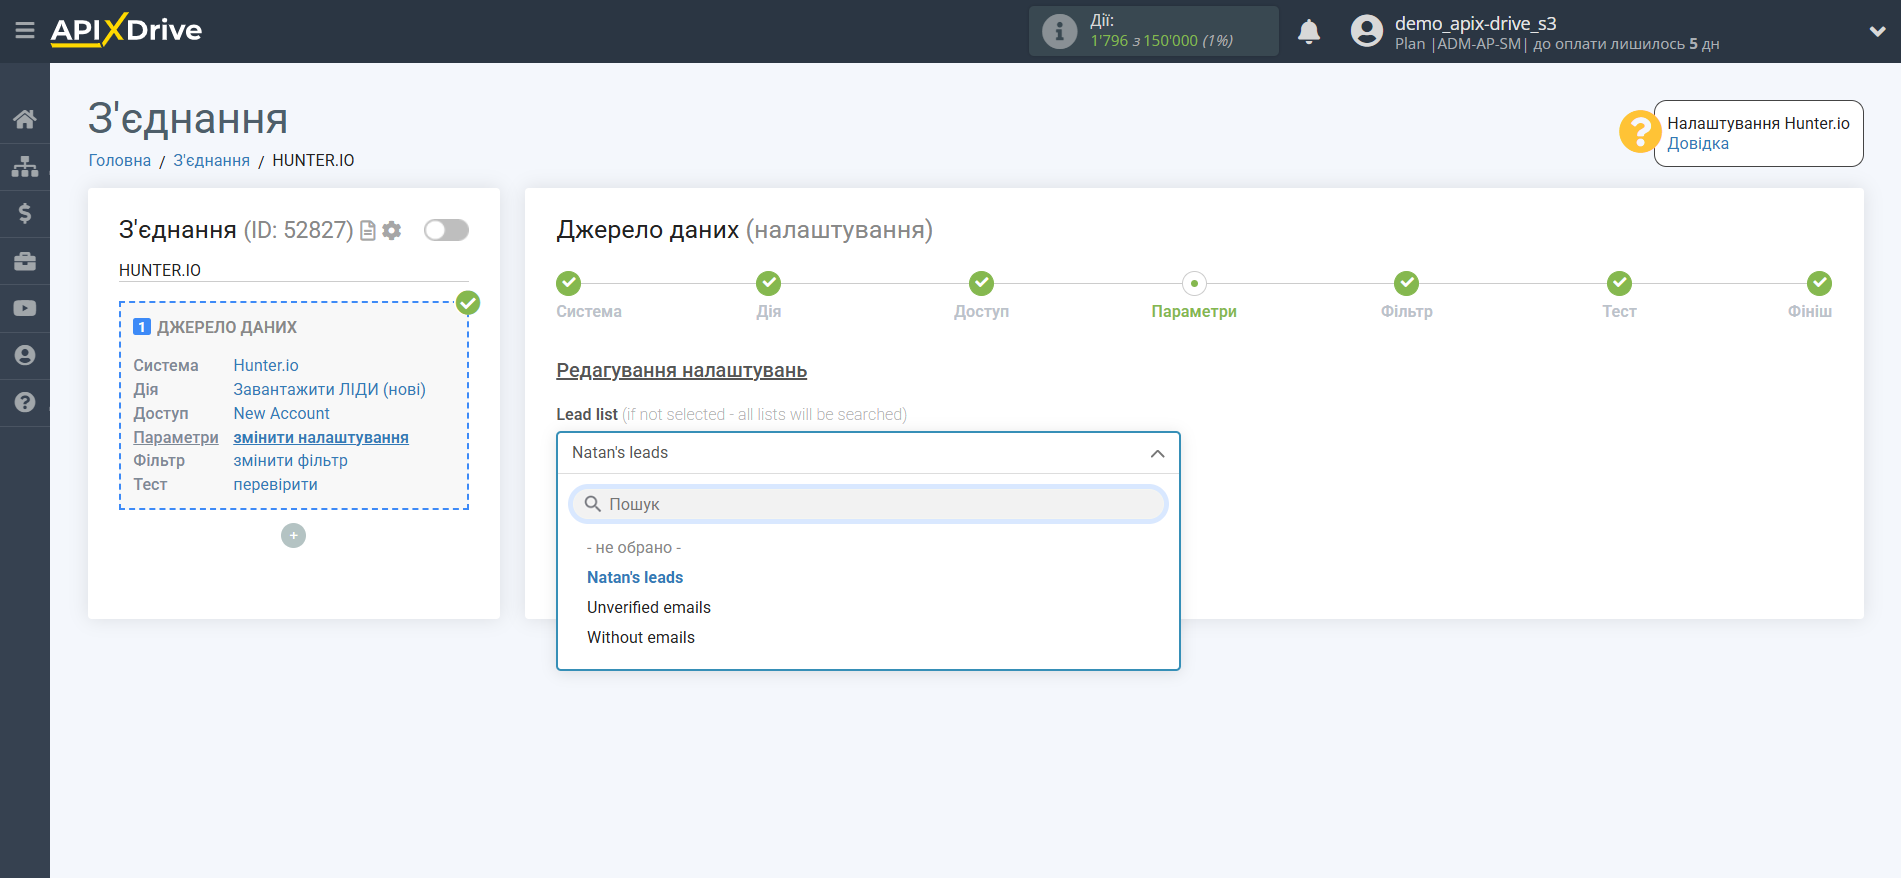The height and width of the screenshot is (878, 1901).
Task: Open the connection notes document icon
Action: [x=368, y=231]
